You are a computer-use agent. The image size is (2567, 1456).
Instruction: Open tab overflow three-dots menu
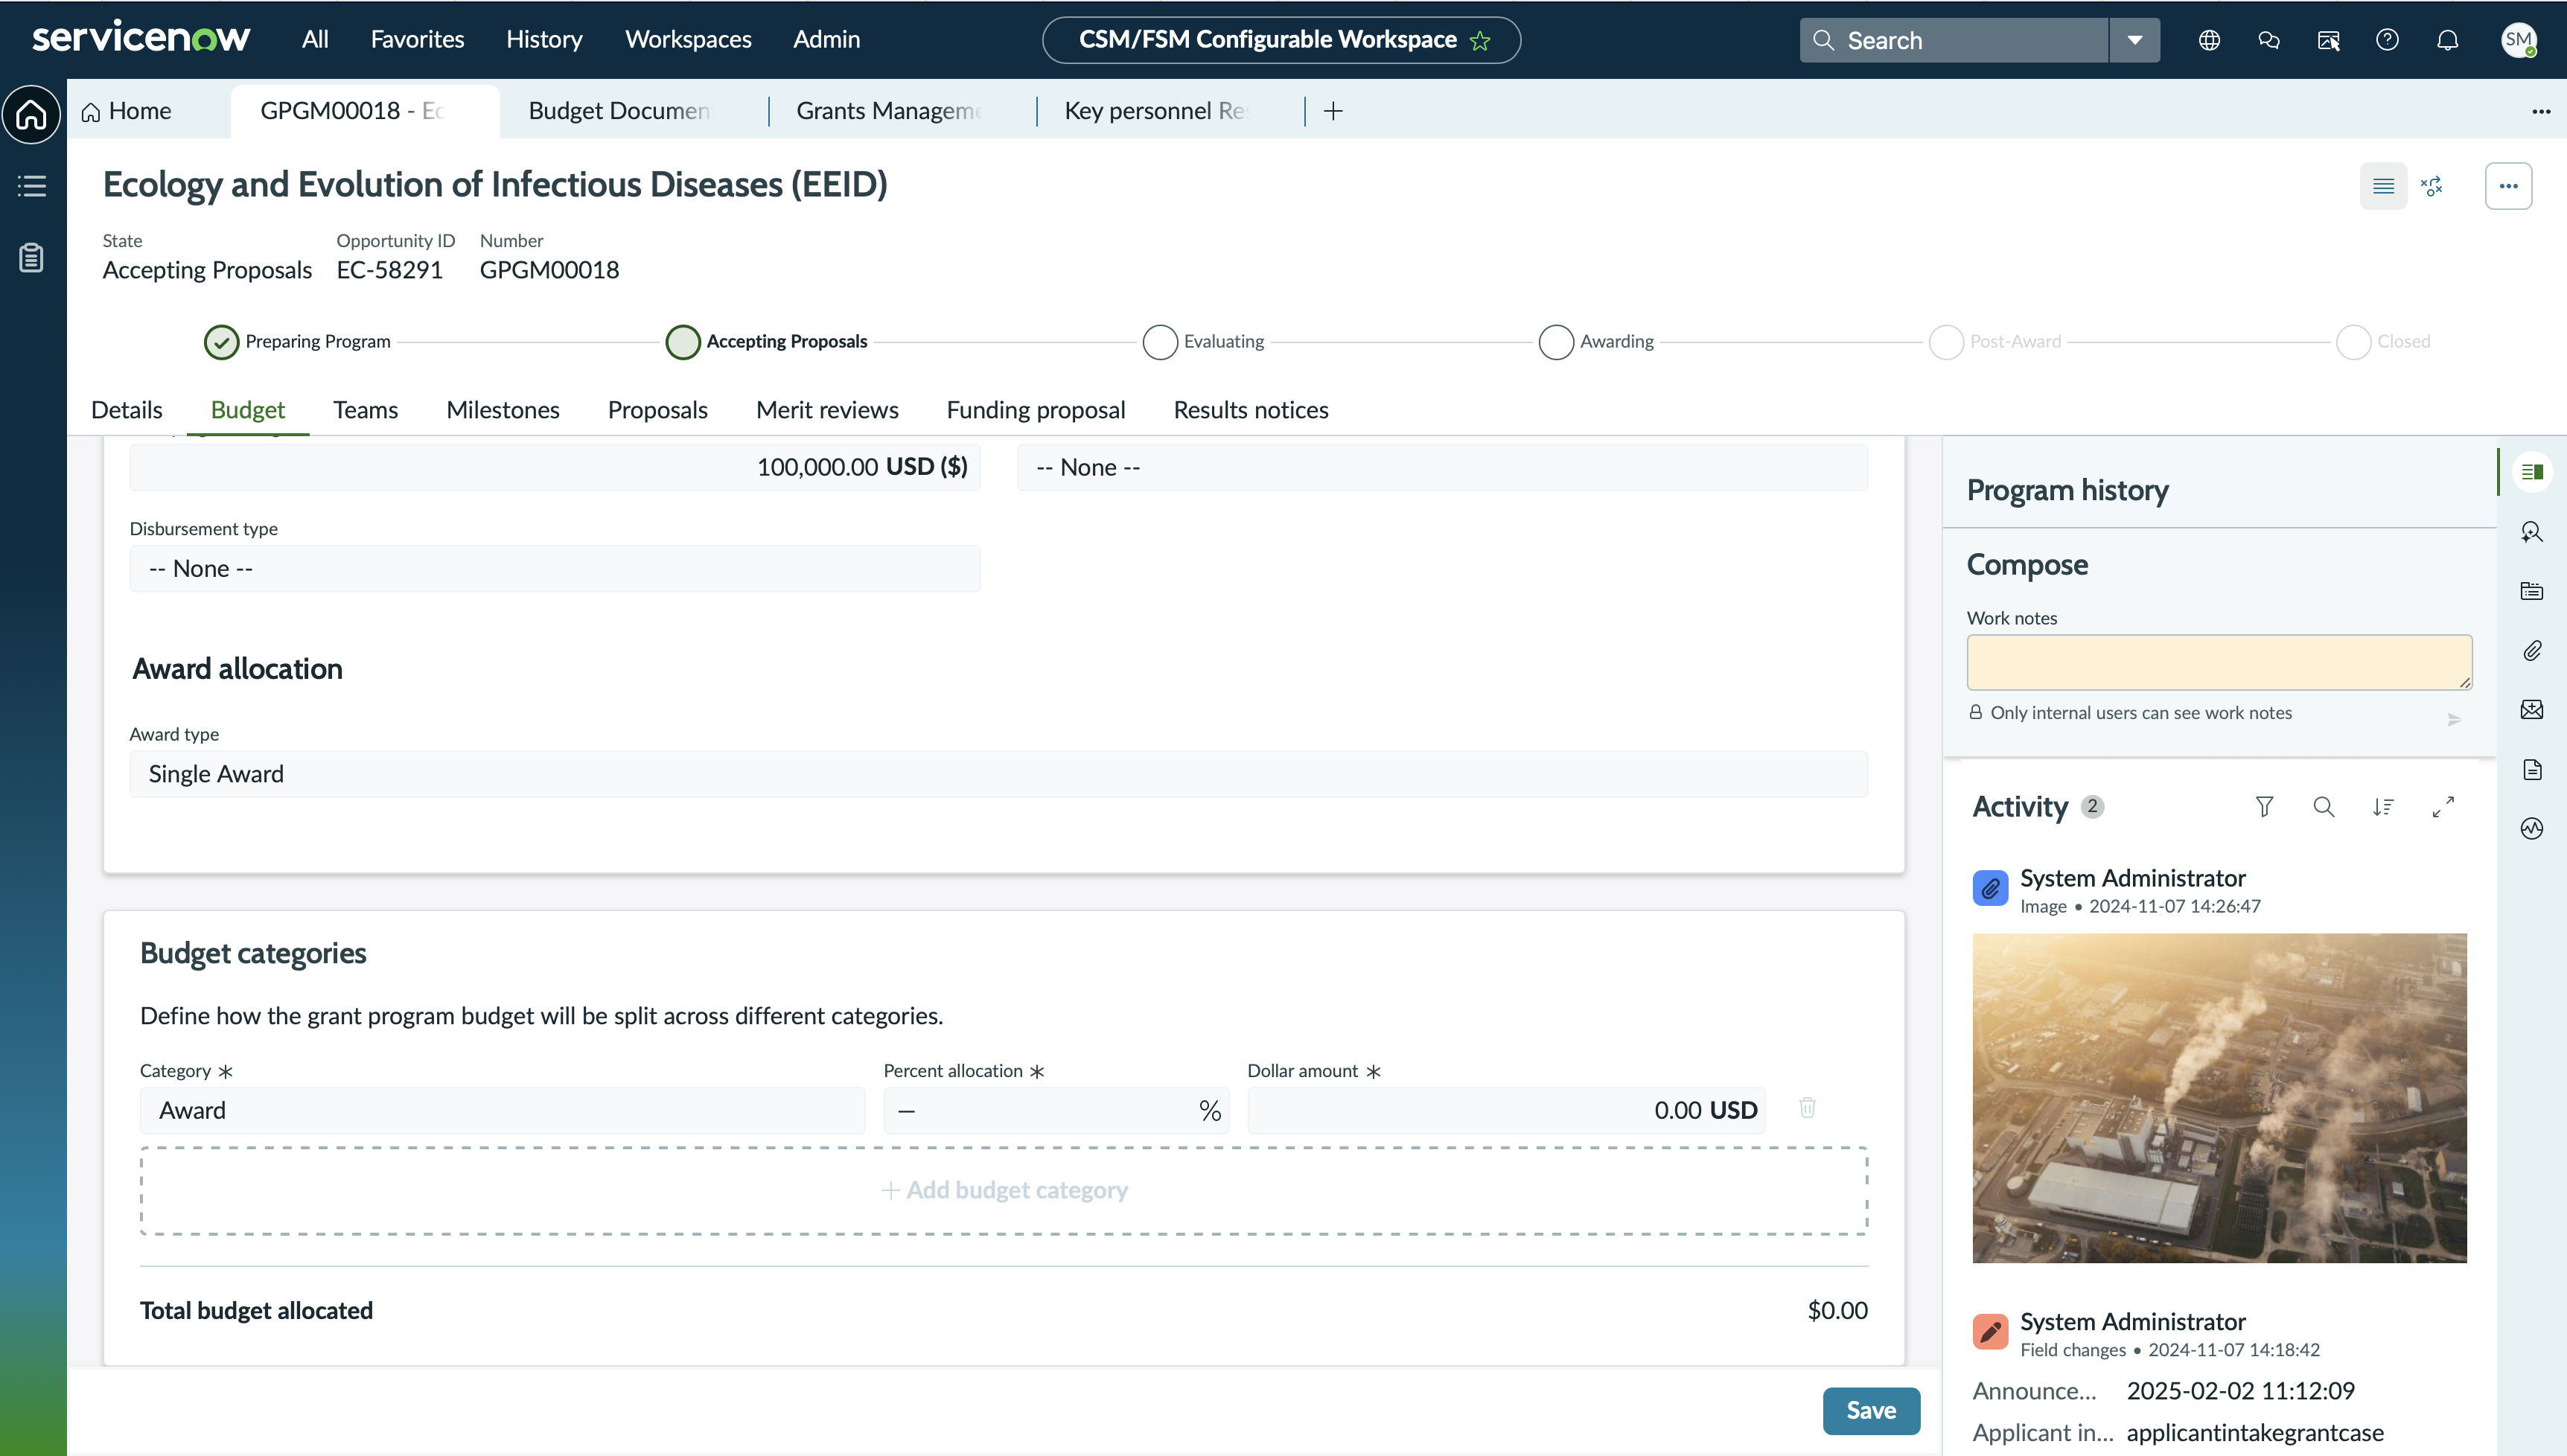[2541, 111]
